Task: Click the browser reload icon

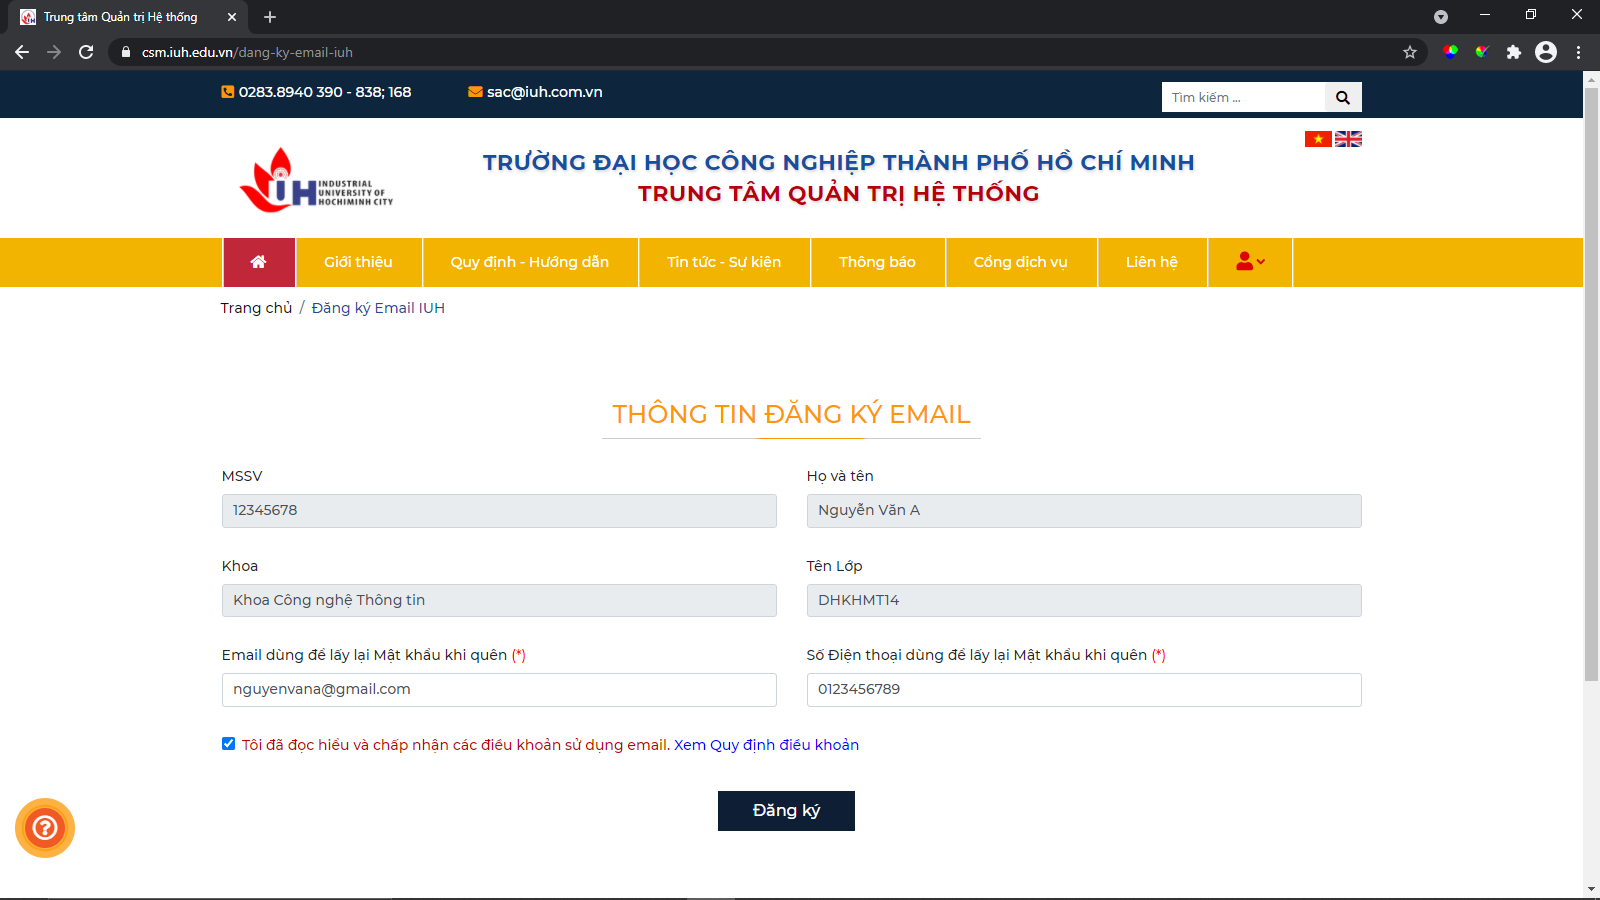Action: tap(85, 52)
